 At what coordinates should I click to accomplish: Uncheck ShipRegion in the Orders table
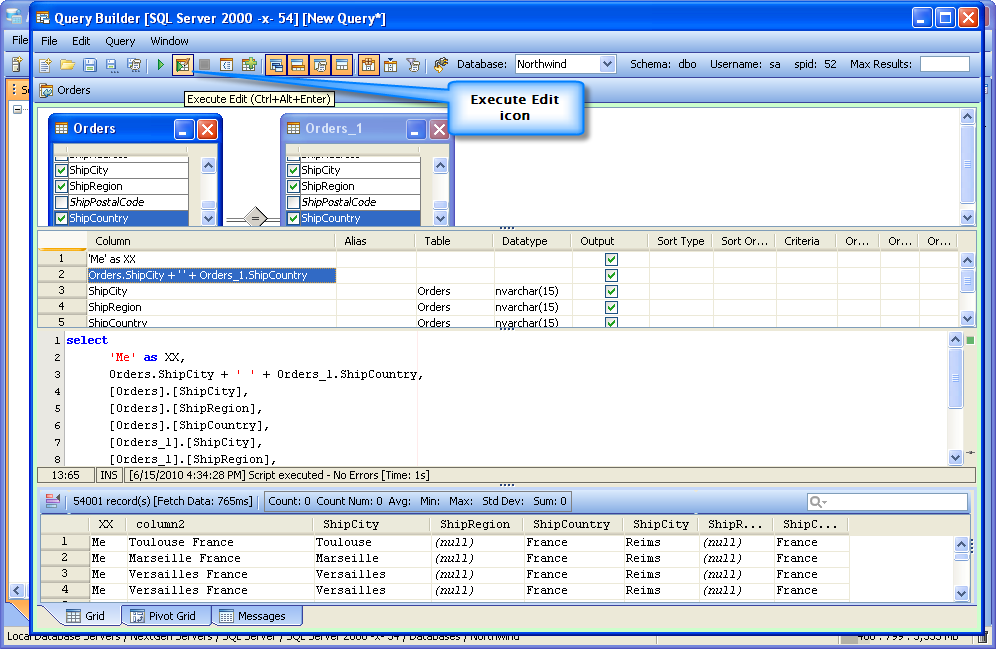(62, 186)
